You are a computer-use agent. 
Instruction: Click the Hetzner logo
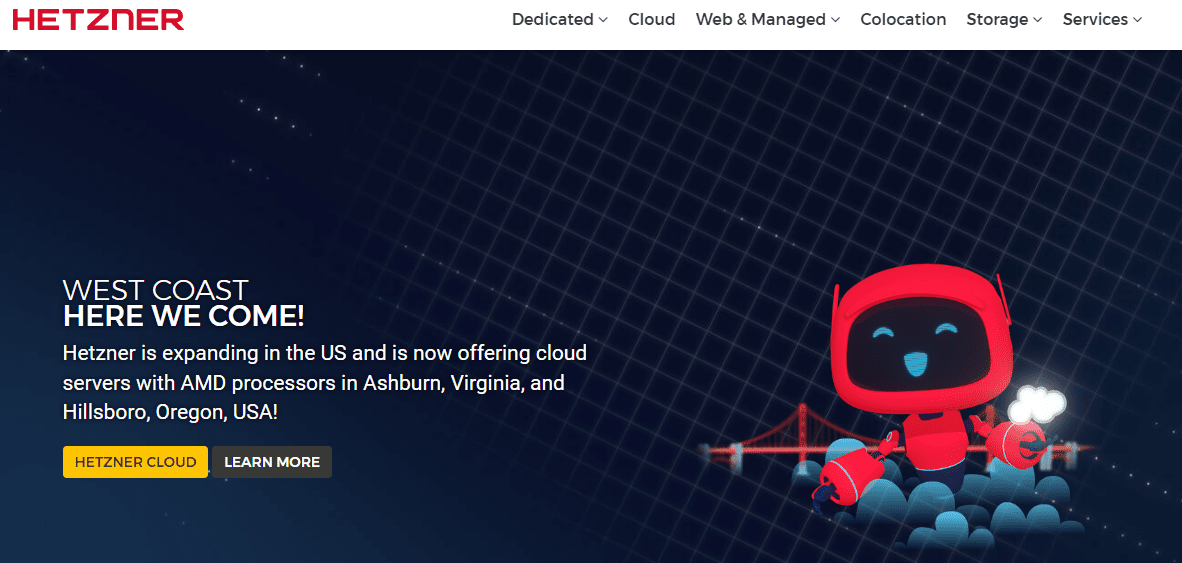(x=98, y=19)
